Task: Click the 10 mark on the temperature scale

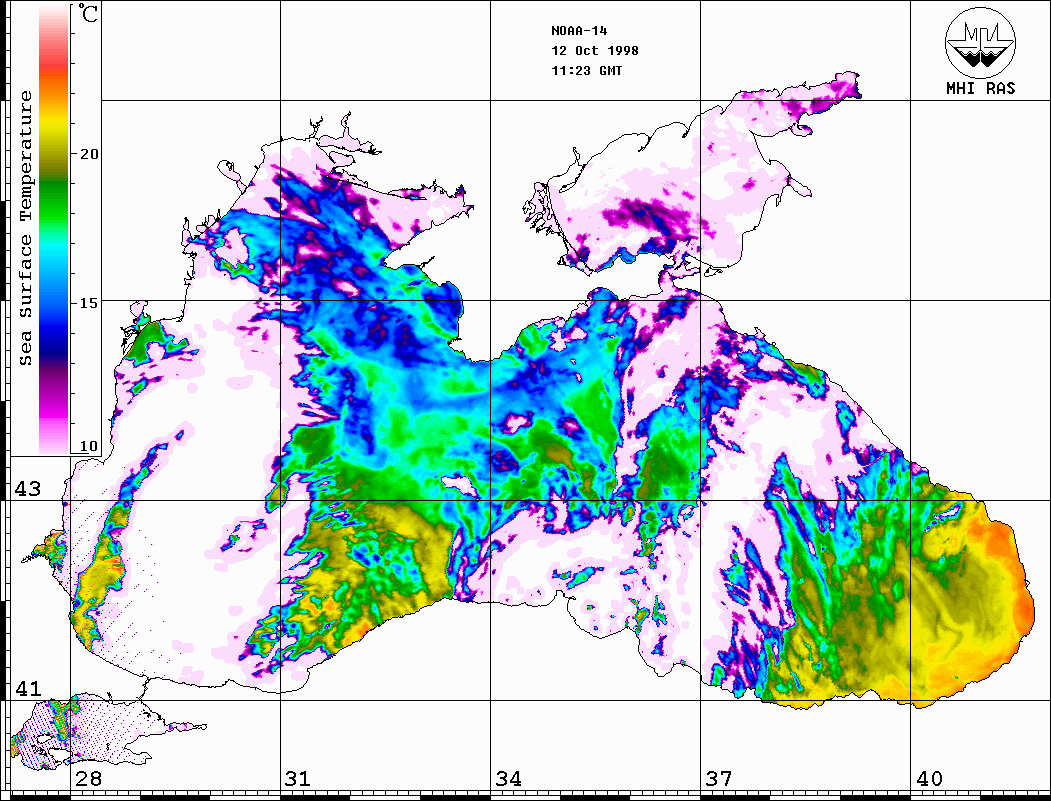Action: [x=90, y=446]
